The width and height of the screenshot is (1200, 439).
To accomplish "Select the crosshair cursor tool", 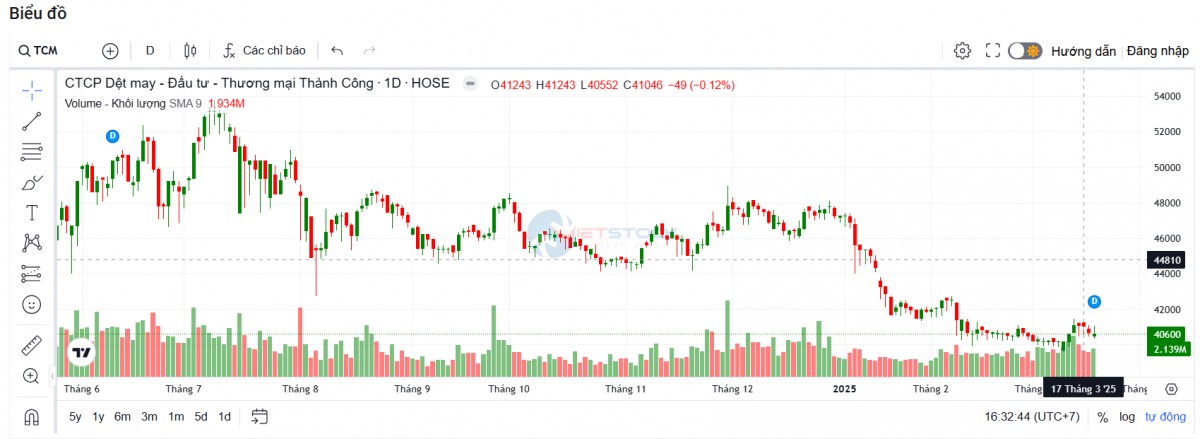I will (32, 90).
